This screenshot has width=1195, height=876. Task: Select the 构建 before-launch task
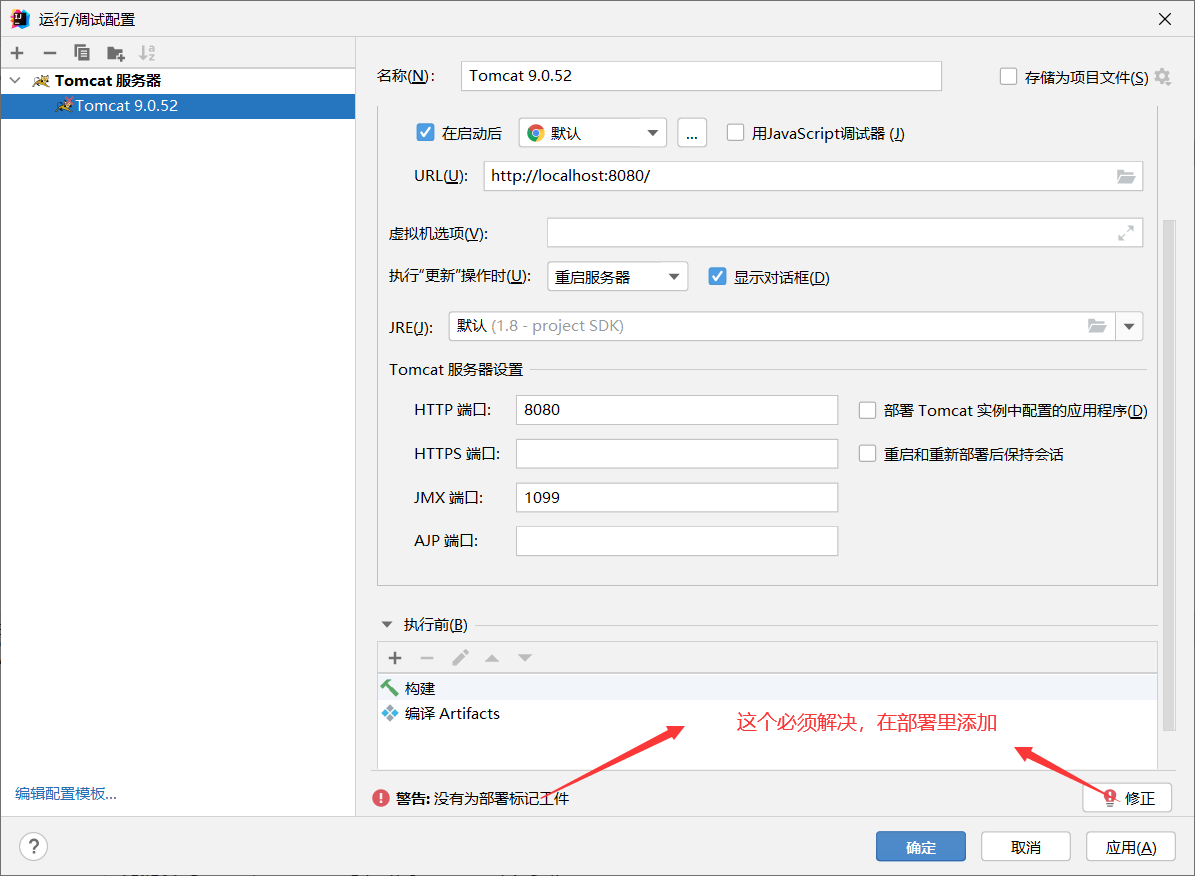tap(767, 688)
